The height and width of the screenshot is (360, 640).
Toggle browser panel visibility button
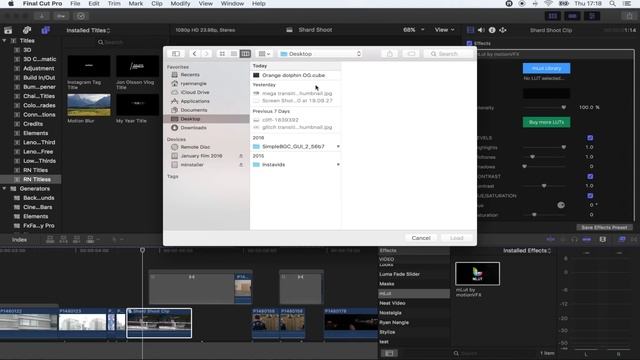[x=553, y=16]
